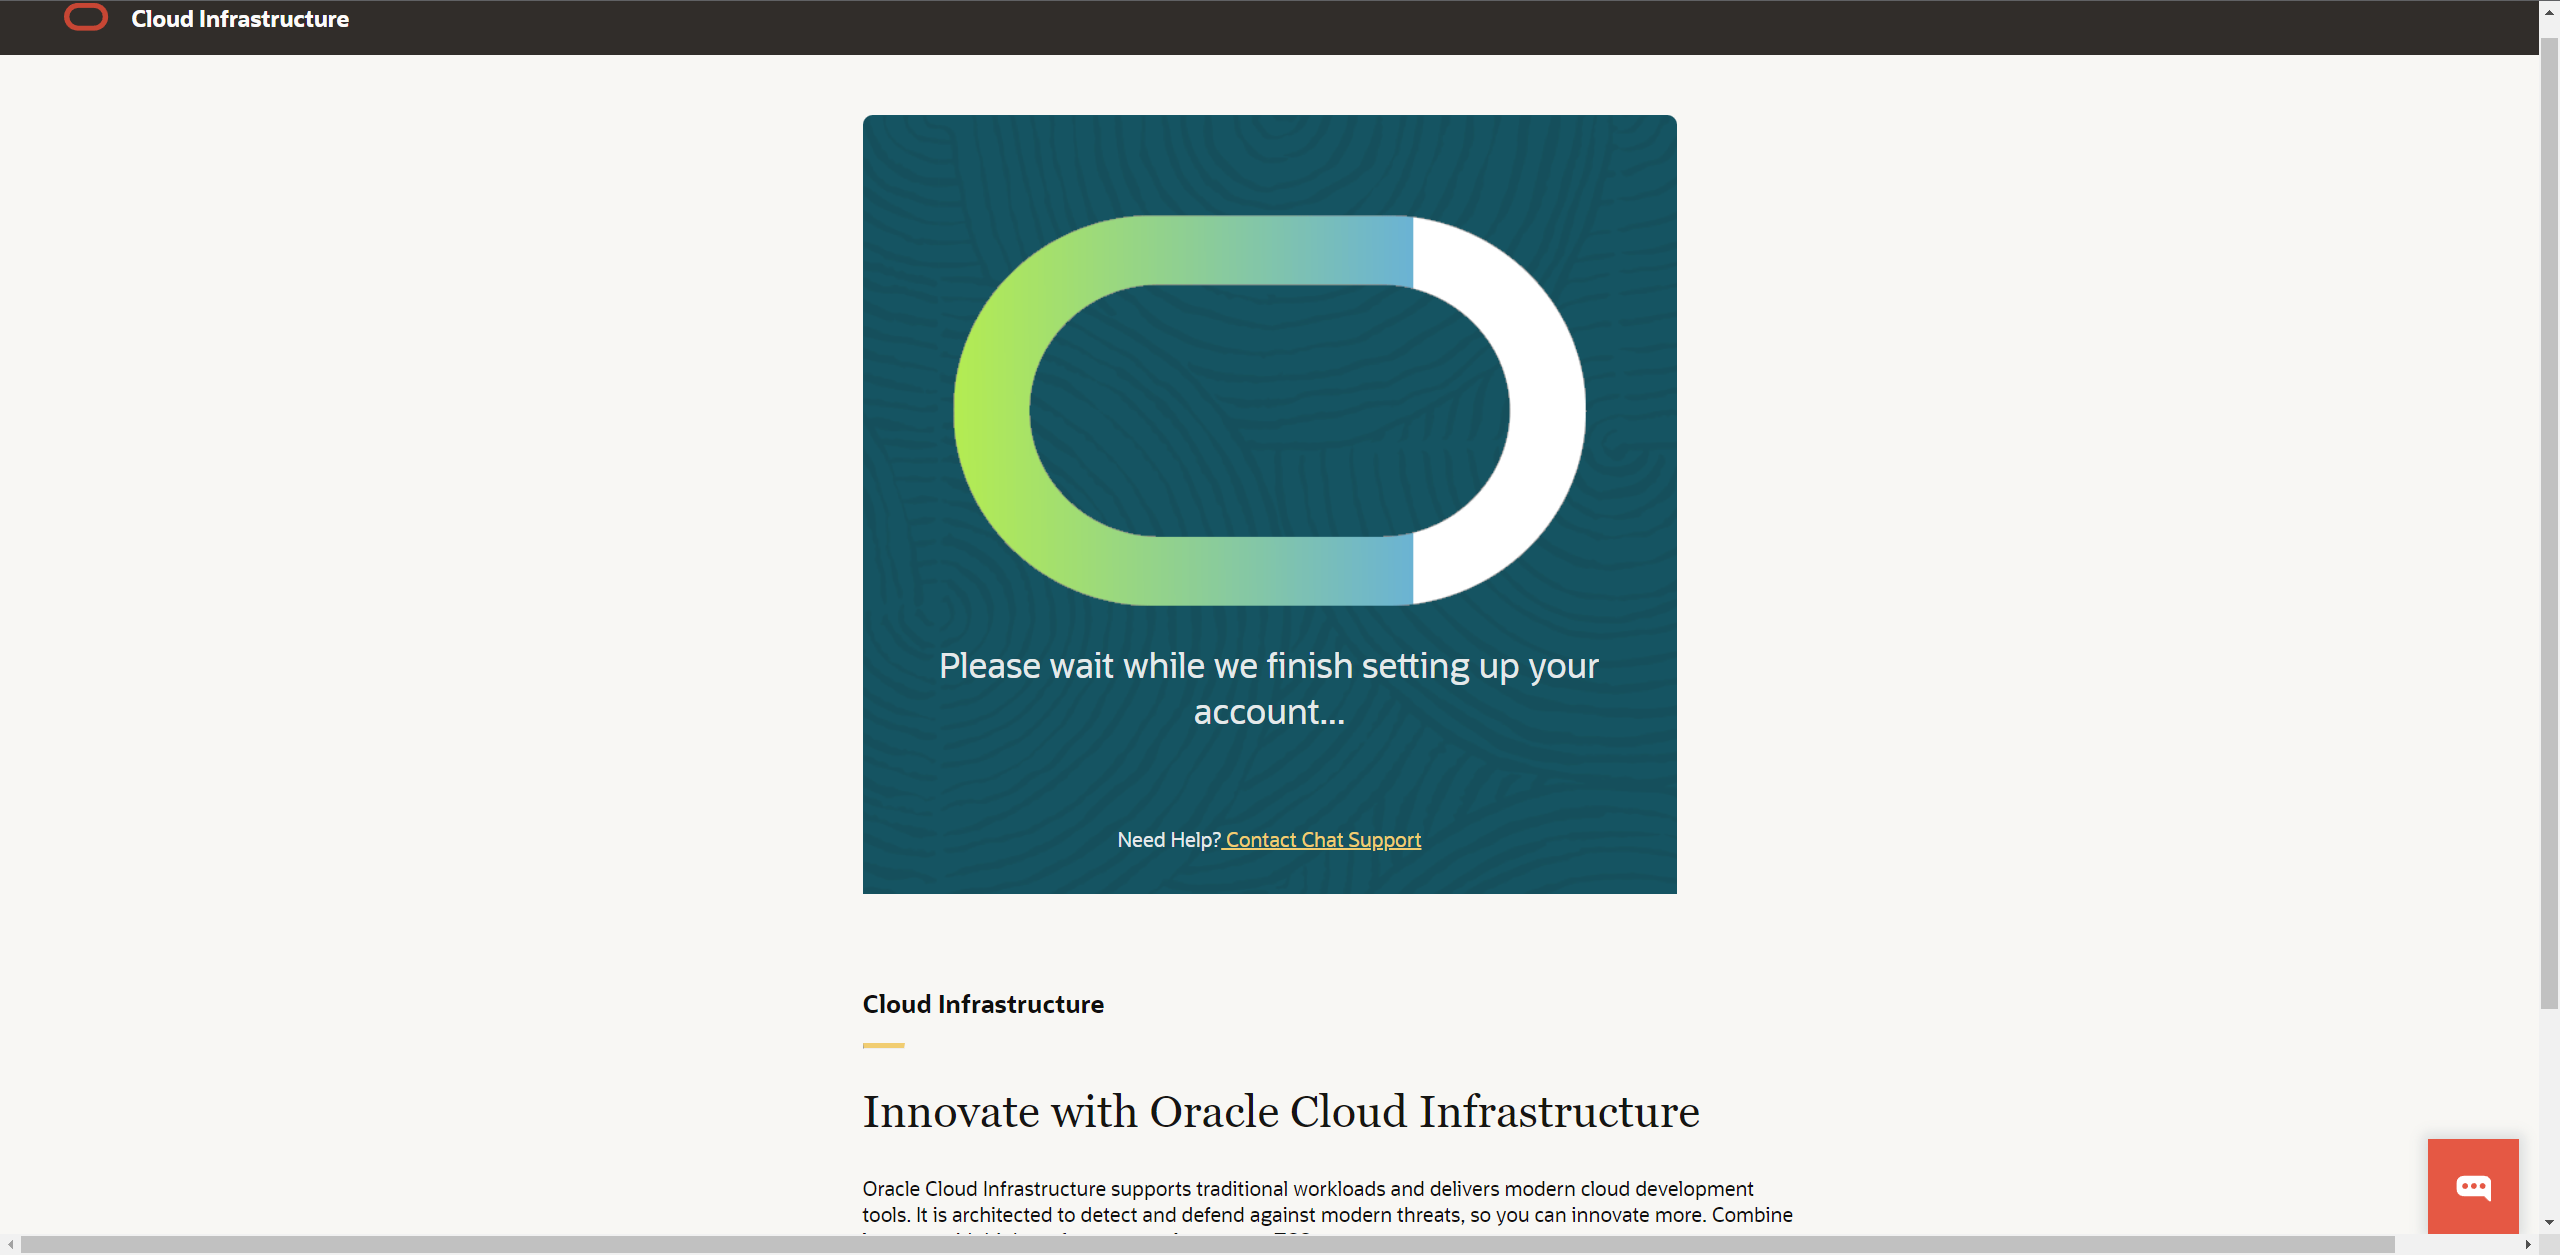The image size is (2560, 1255).
Task: Click the horizontal scrollbar left arrow
Action: tap(10, 1245)
